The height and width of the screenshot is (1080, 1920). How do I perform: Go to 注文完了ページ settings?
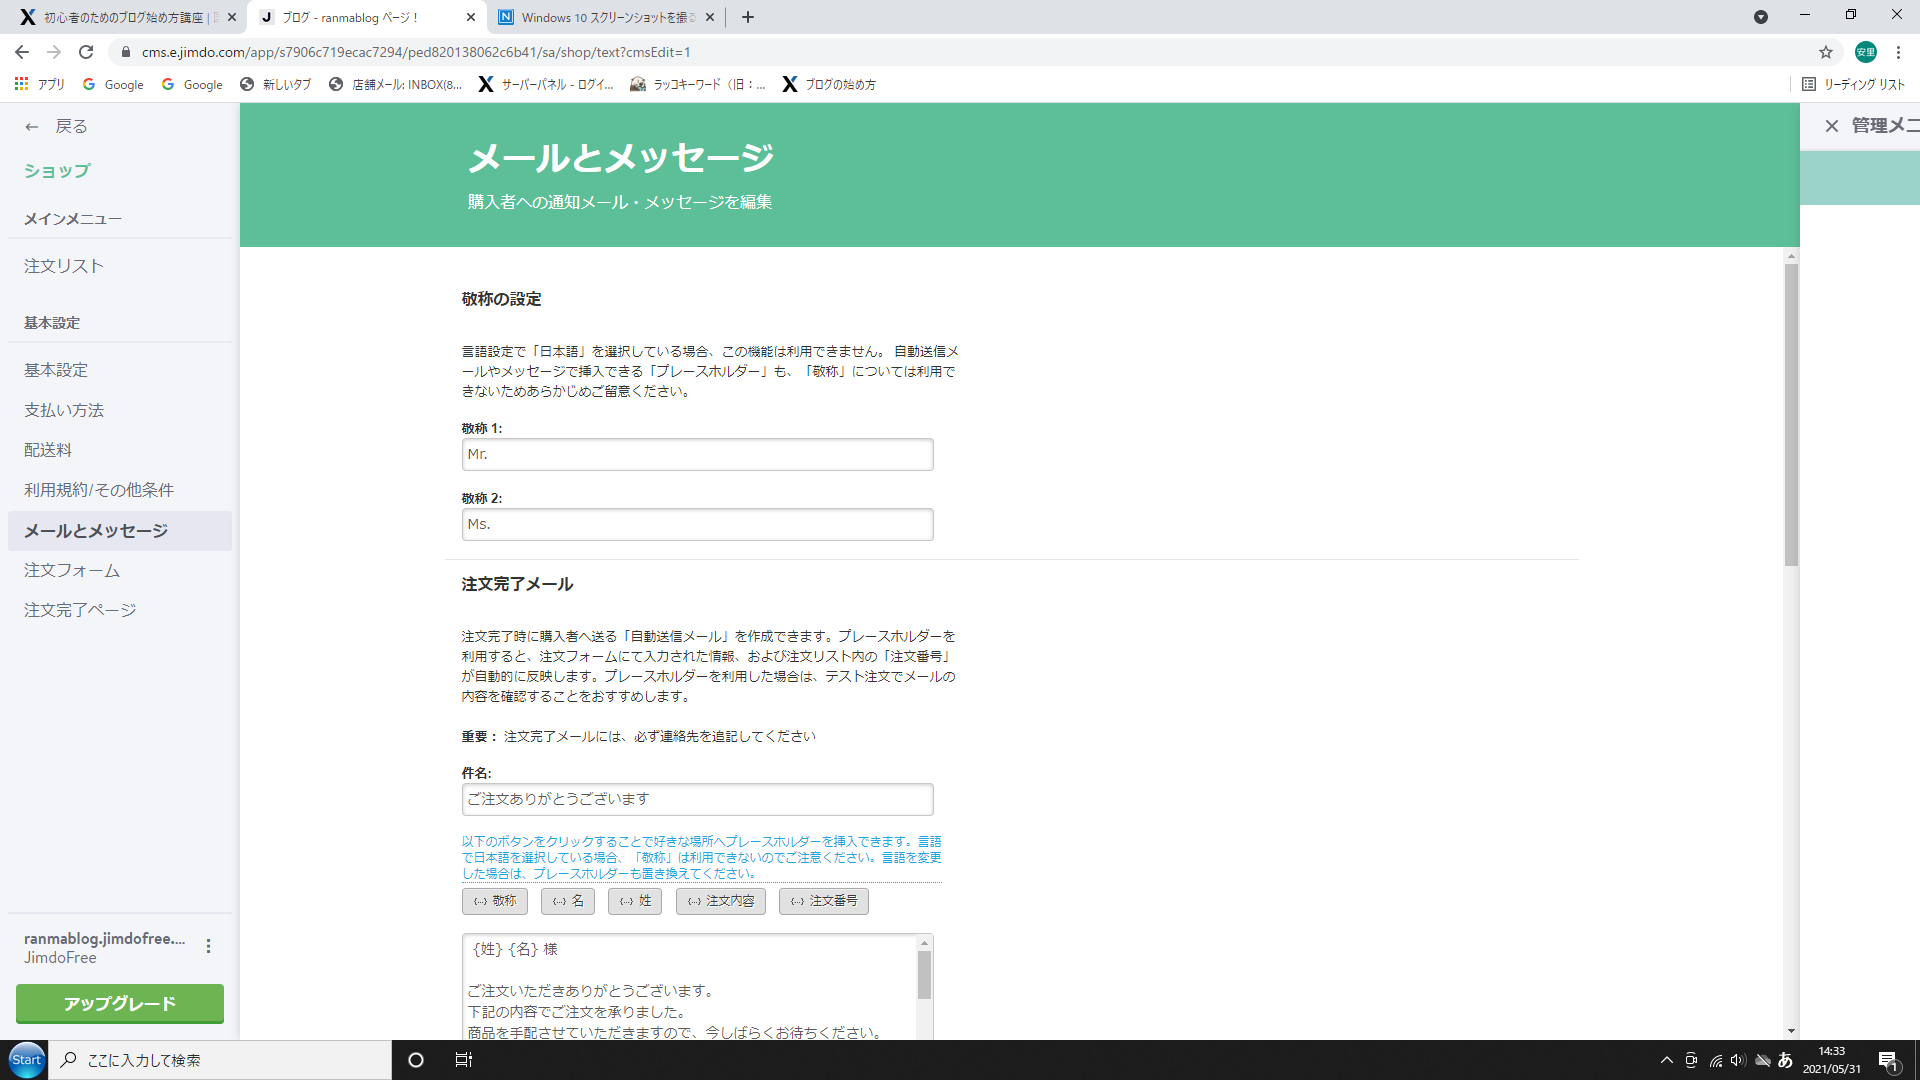click(x=80, y=610)
